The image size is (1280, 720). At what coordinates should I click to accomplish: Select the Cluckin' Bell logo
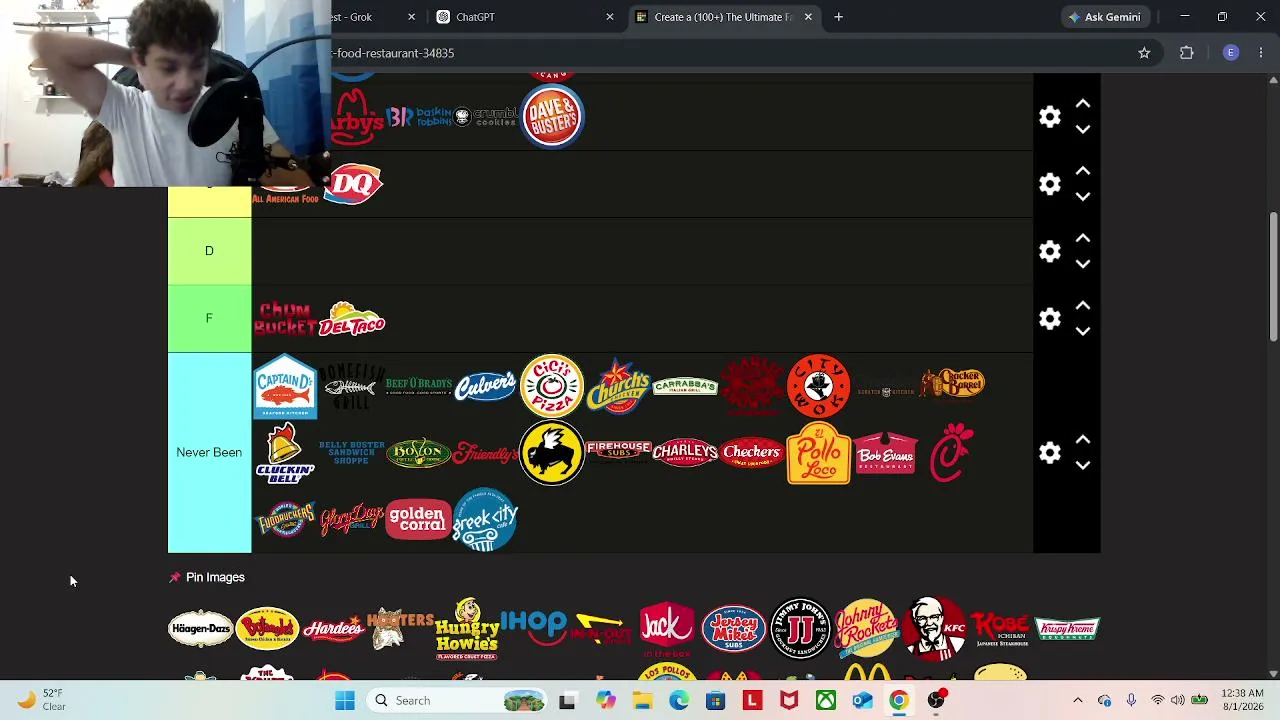(285, 453)
